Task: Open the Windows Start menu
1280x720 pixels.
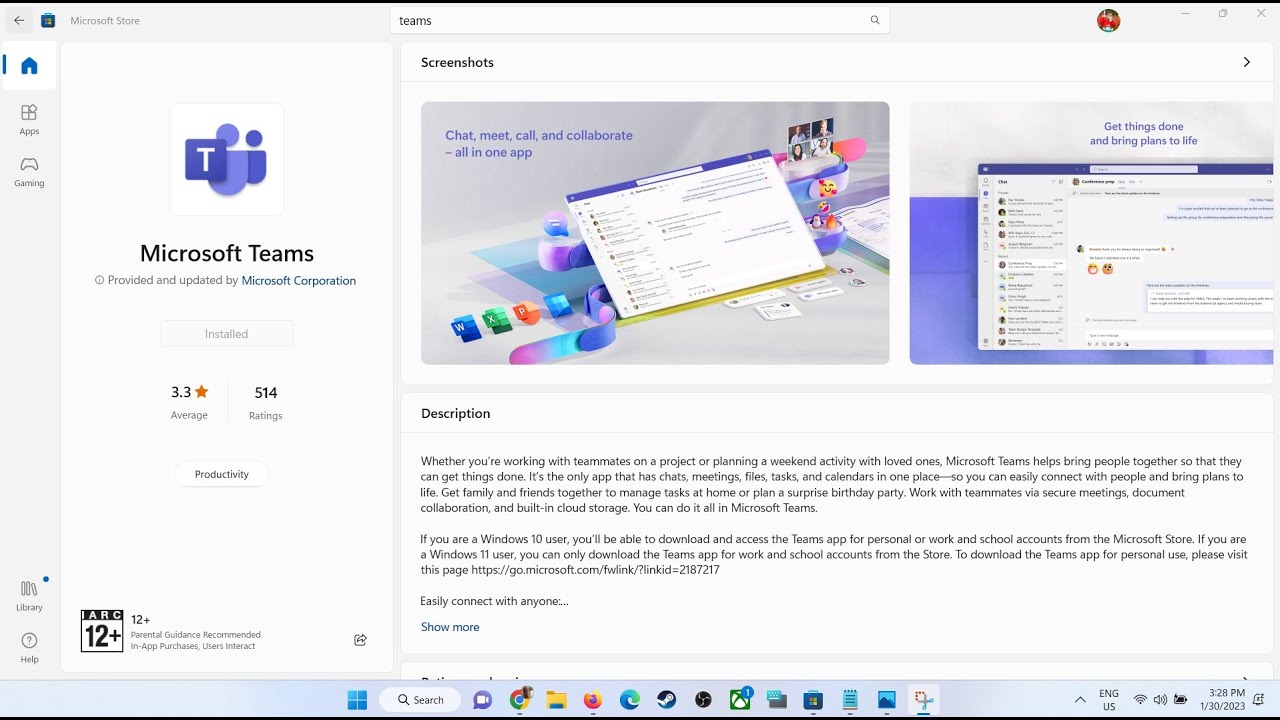Action: (x=357, y=700)
